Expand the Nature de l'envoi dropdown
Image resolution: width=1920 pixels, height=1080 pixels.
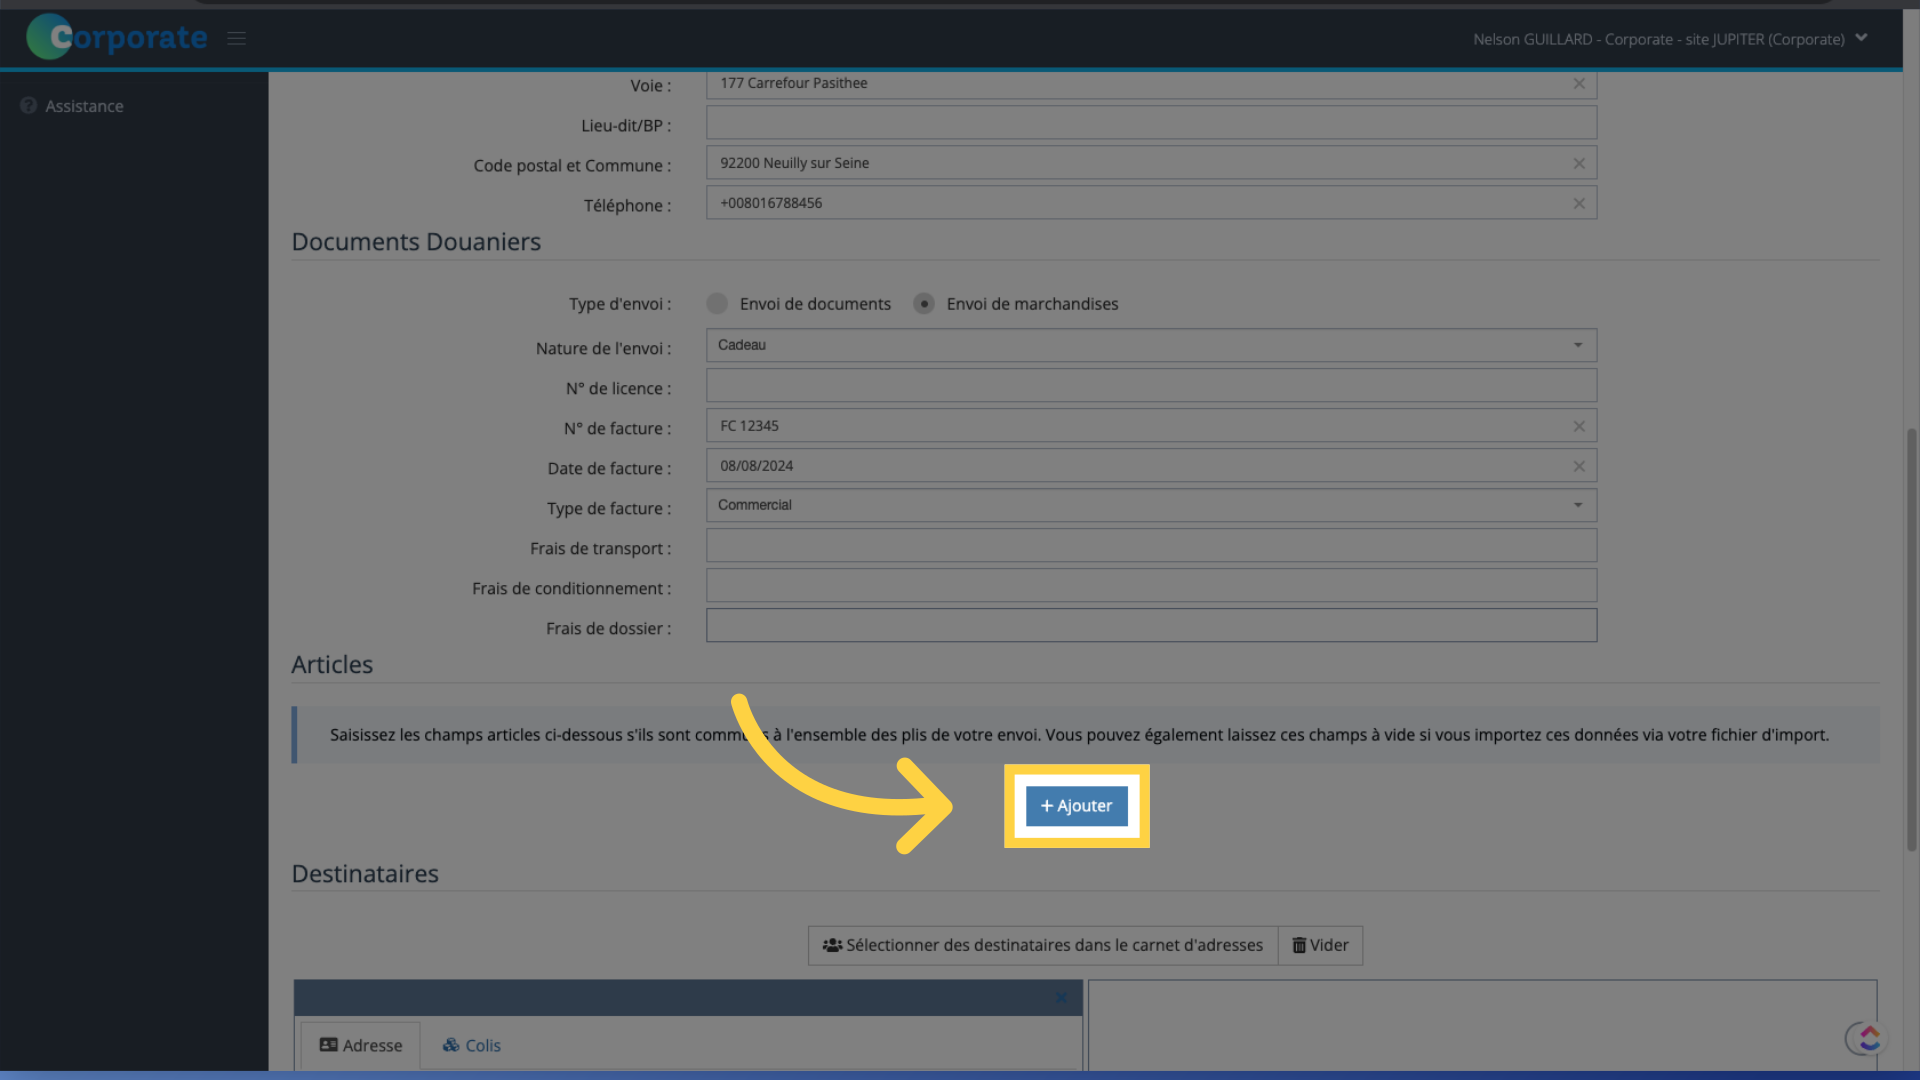(1576, 345)
